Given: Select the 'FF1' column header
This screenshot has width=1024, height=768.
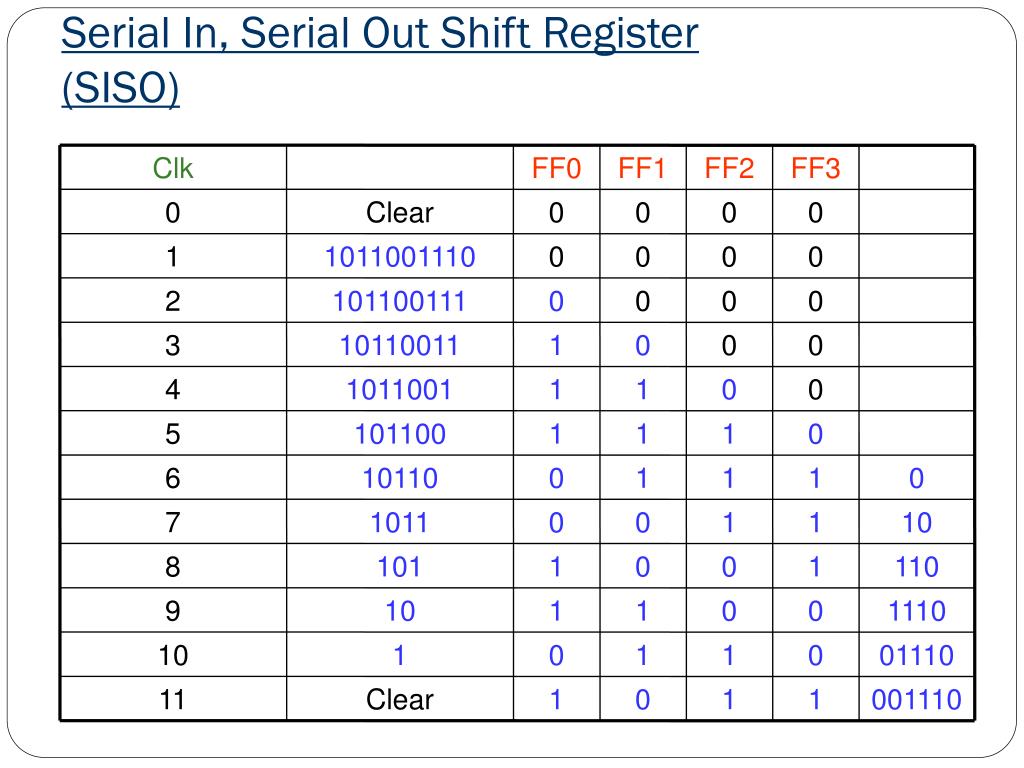Looking at the screenshot, I should click(x=643, y=168).
